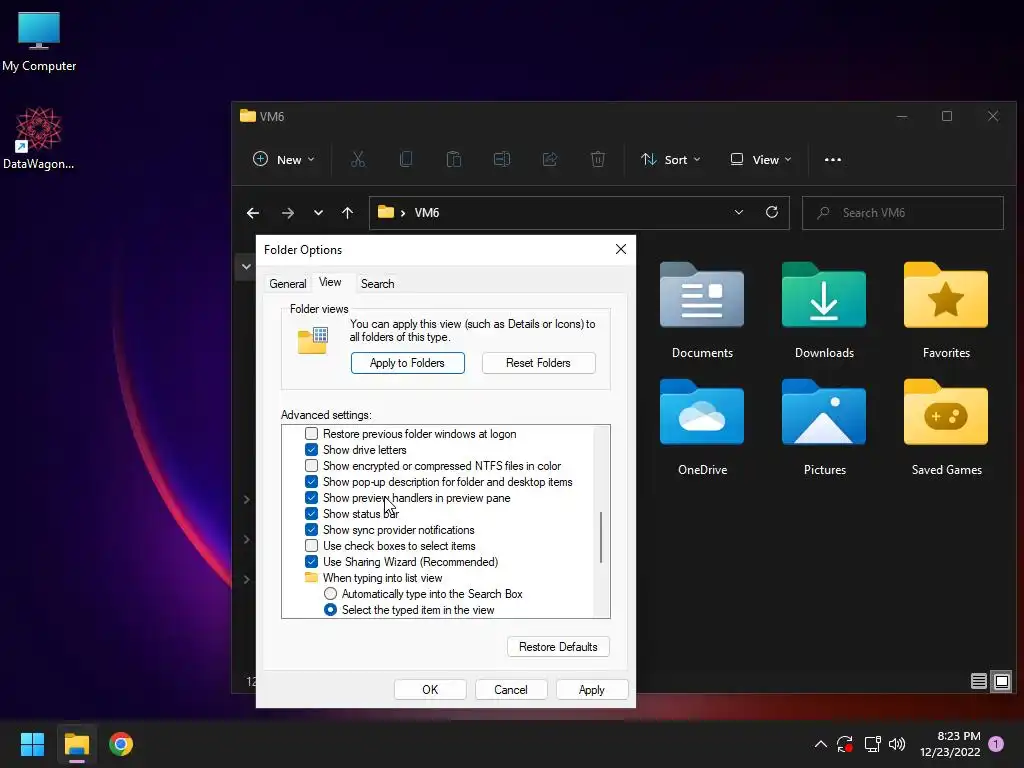Image resolution: width=1024 pixels, height=768 pixels.
Task: Check Restore previous folder windows at logon
Action: coord(312,434)
